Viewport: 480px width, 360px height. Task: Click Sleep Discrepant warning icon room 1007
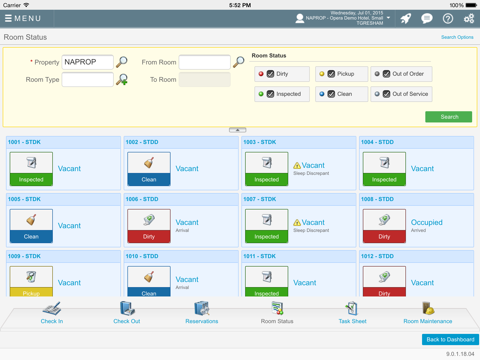click(297, 222)
